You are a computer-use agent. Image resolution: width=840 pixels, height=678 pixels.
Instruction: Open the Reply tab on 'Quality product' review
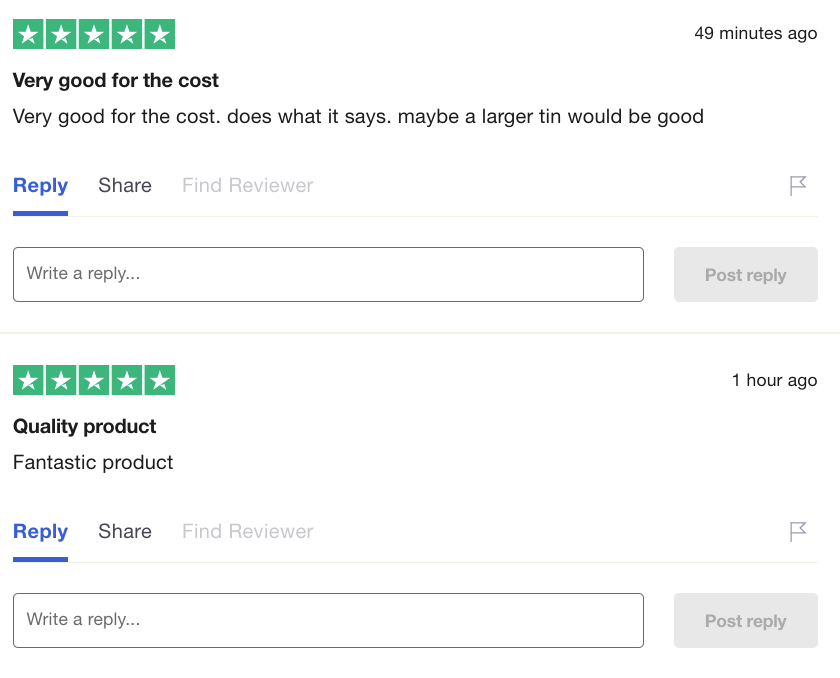point(40,532)
